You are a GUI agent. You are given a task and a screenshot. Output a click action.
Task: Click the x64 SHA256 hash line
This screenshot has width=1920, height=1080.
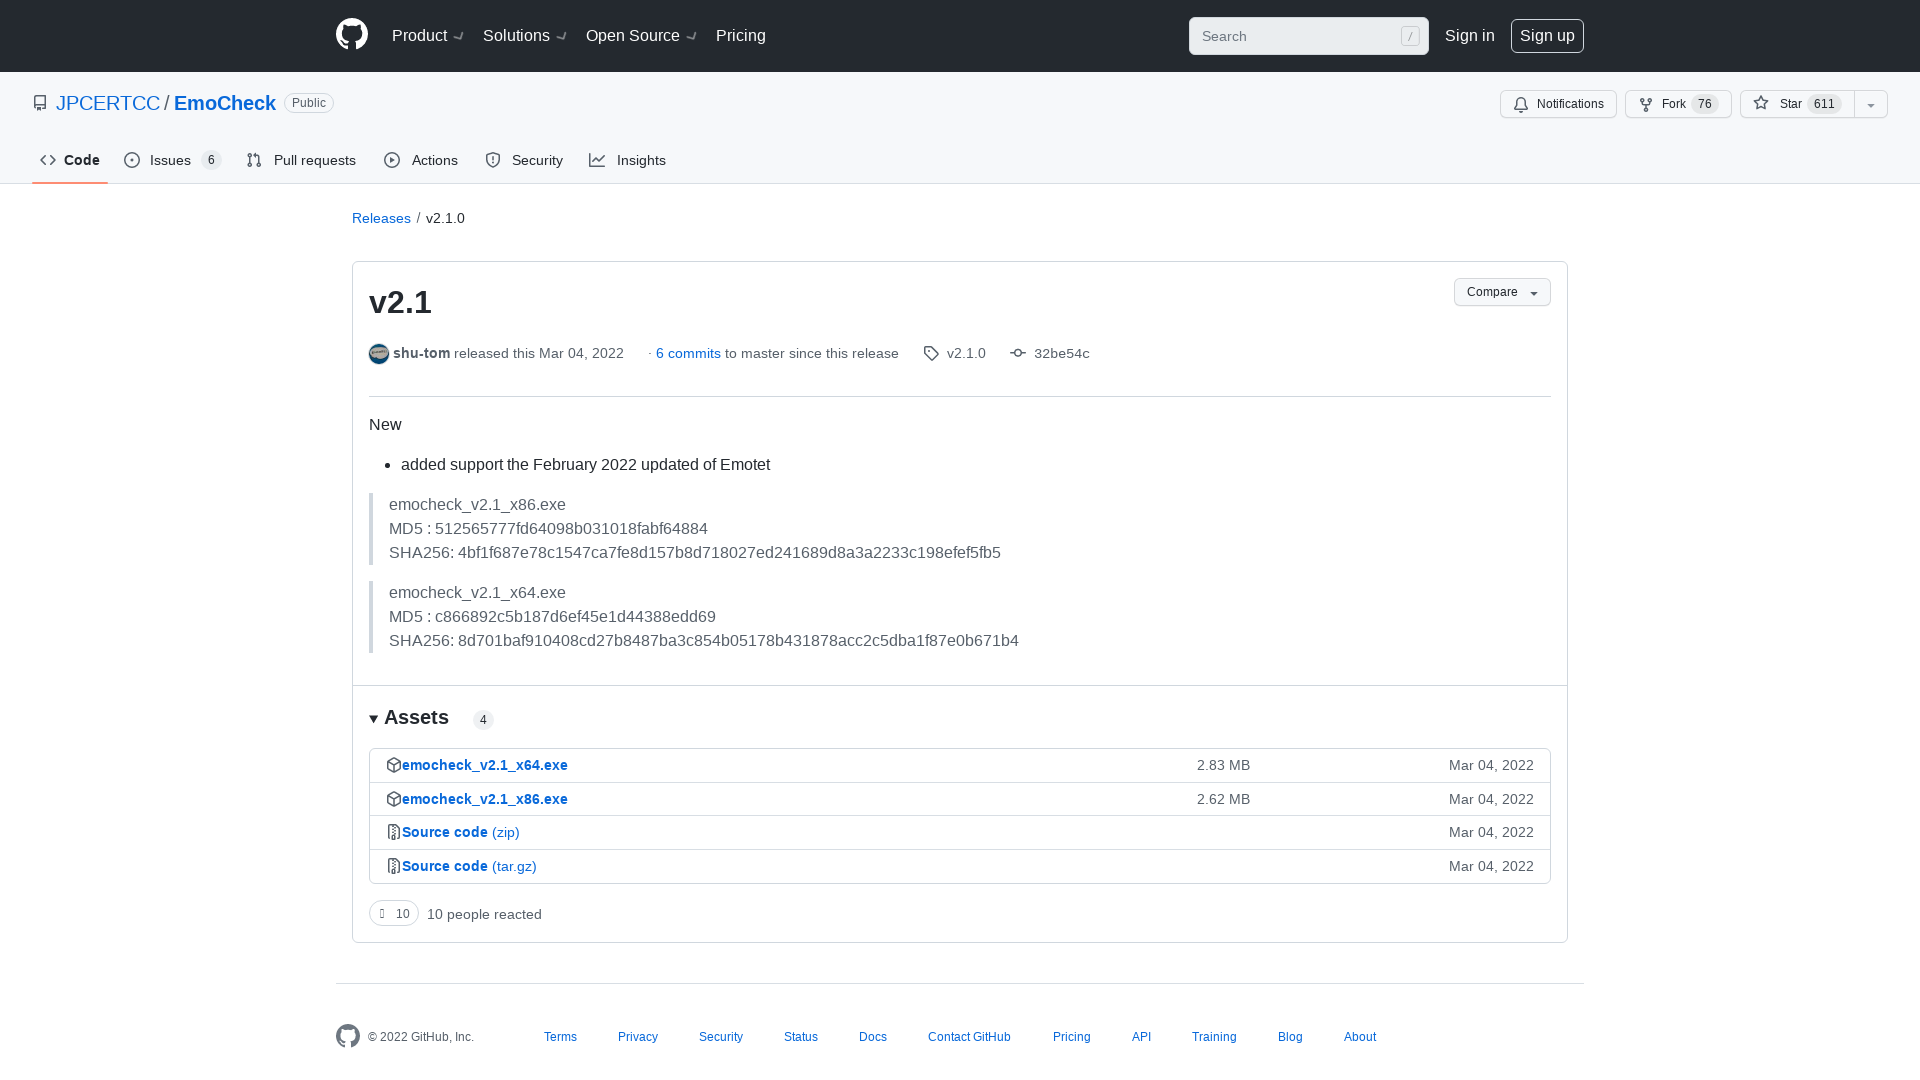coord(704,641)
